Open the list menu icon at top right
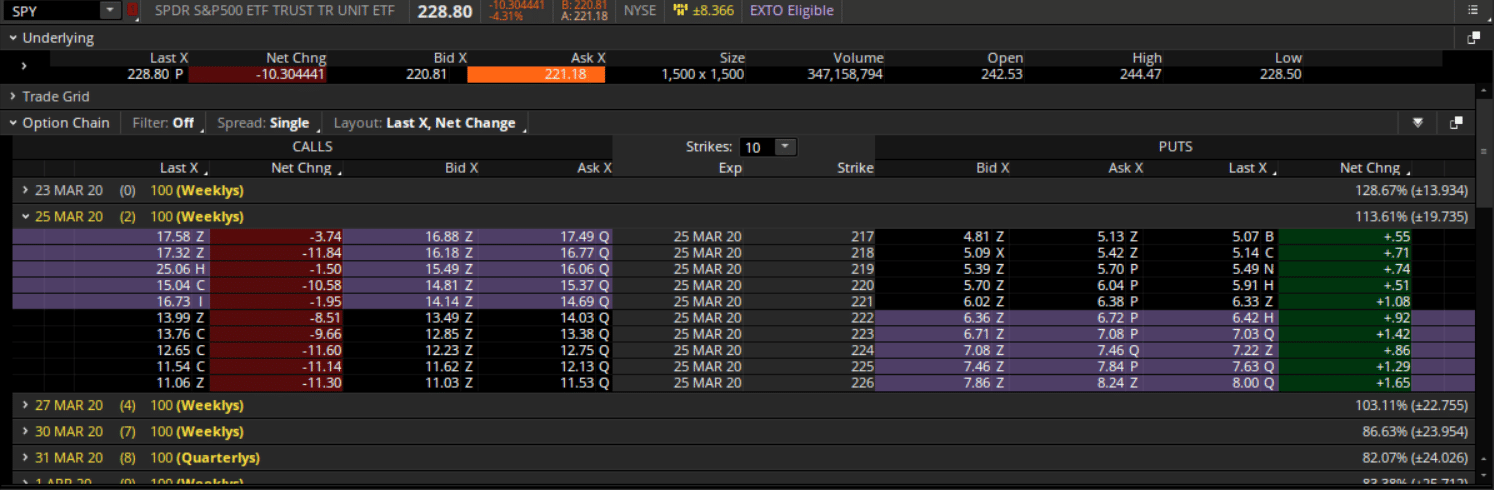Image resolution: width=1494 pixels, height=490 pixels. 1472,11
